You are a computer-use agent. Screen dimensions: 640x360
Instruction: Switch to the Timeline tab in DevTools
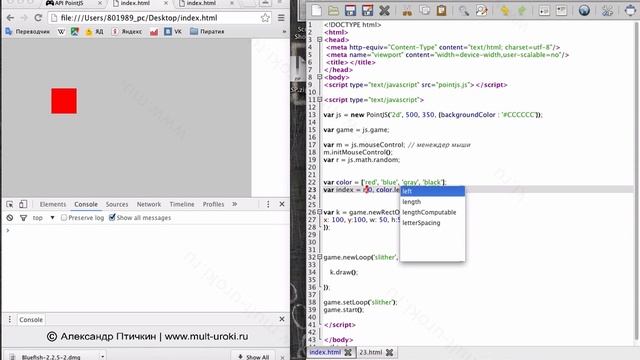[x=182, y=204]
